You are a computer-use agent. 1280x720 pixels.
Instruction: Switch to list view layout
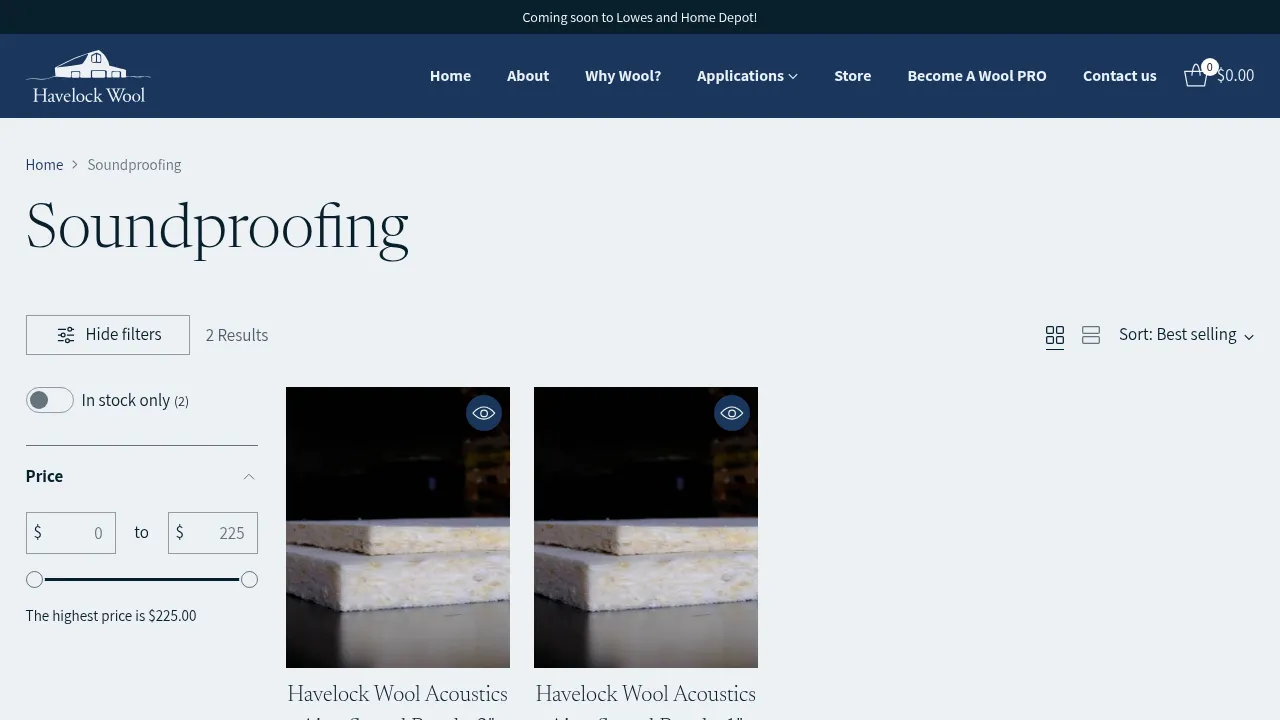tap(1091, 336)
